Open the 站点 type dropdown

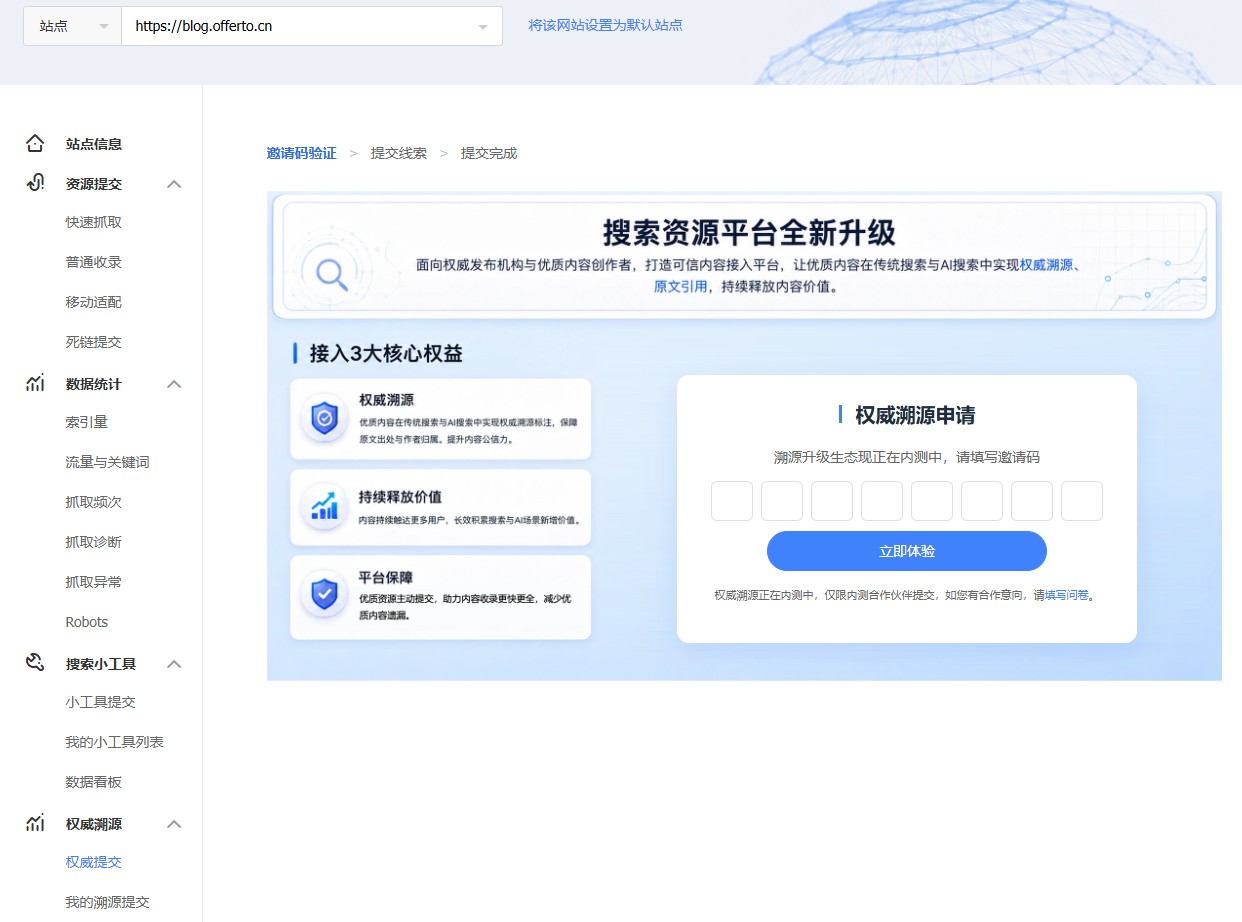coord(72,26)
